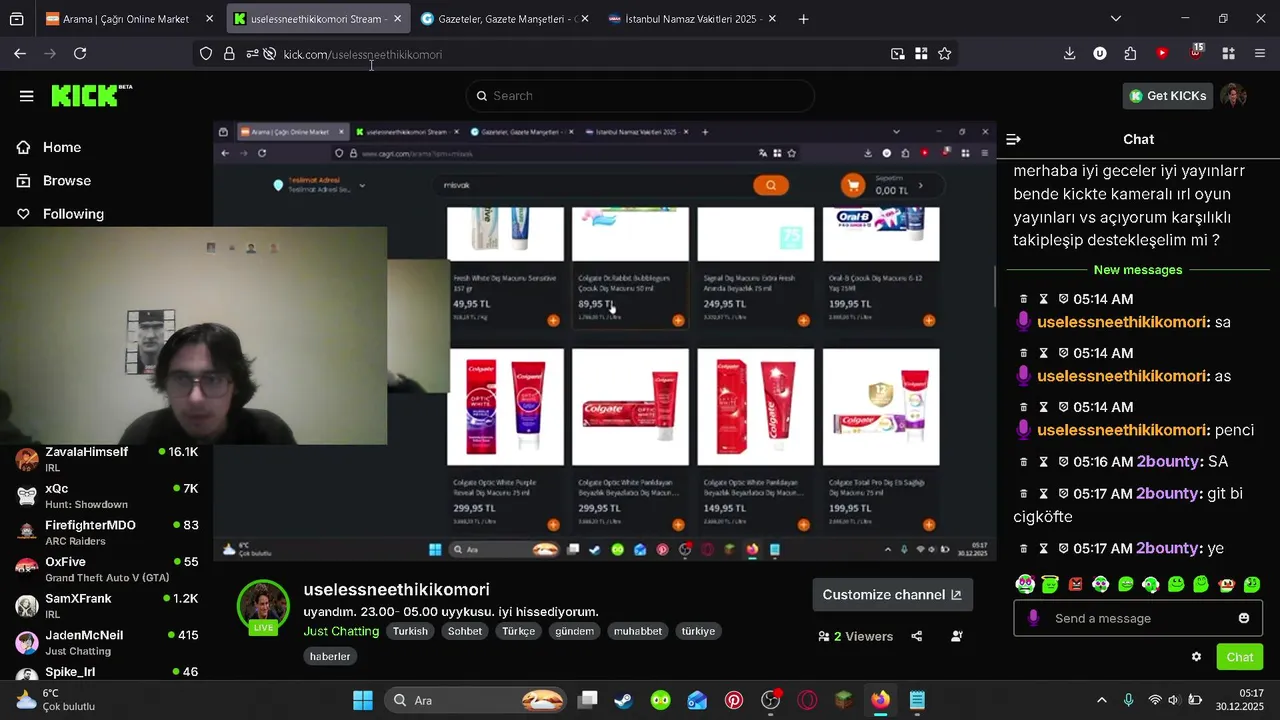Click the red YouTube extension icon
The height and width of the screenshot is (720, 1280).
click(1162, 54)
